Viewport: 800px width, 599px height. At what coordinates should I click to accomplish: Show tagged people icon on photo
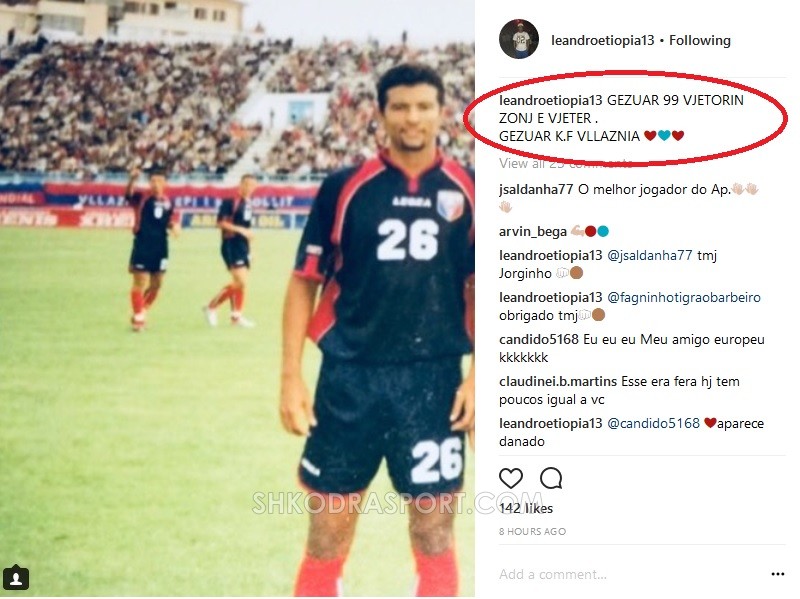pos(16,579)
